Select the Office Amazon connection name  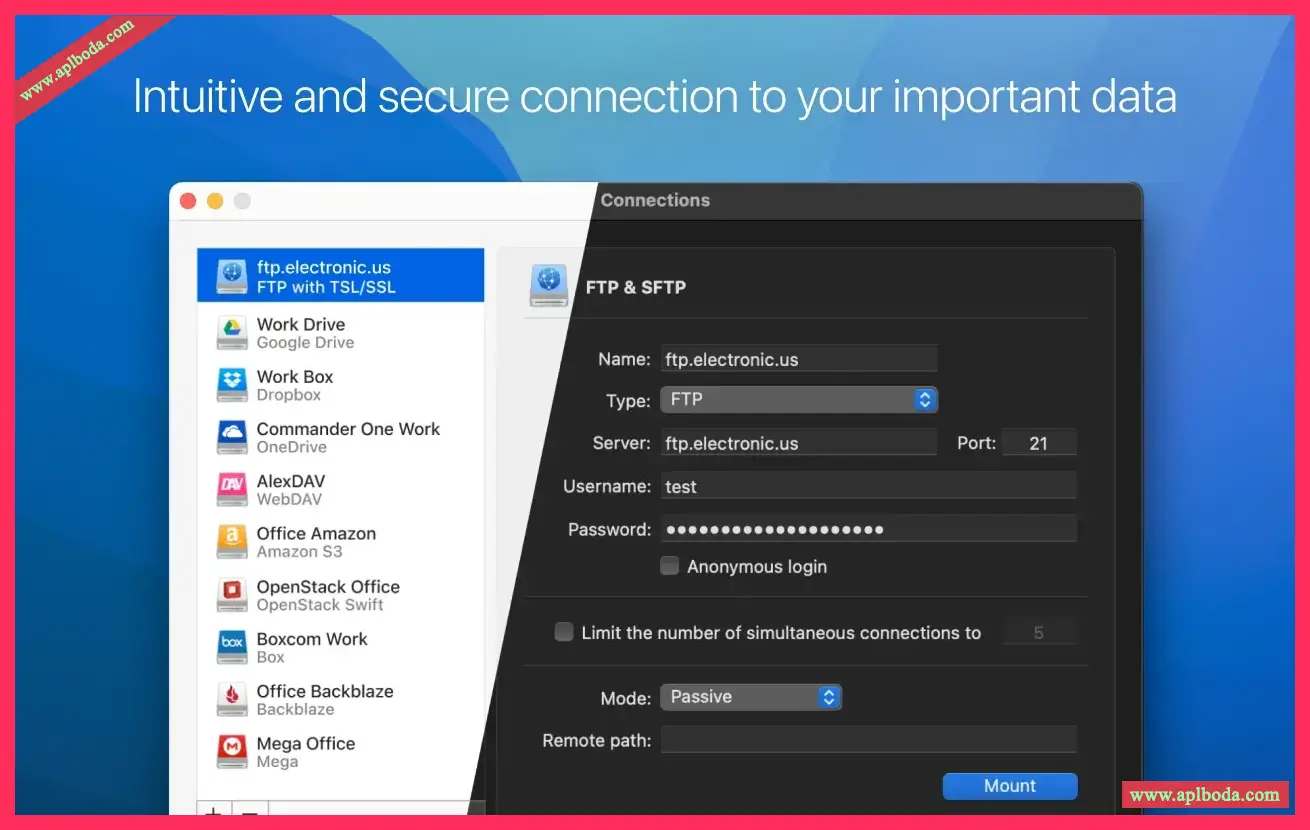pos(316,533)
